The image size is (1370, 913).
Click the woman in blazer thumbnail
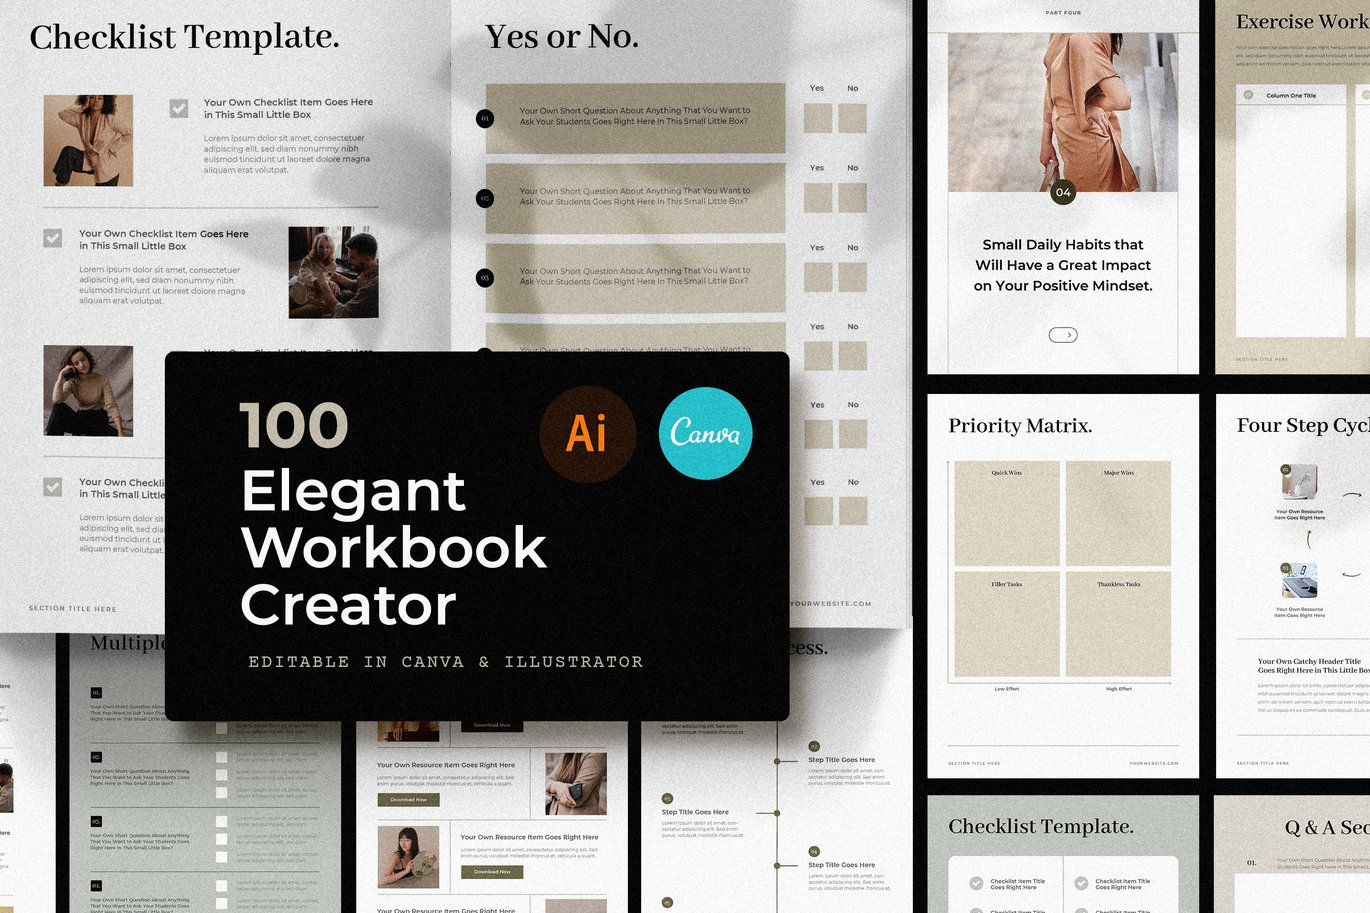tap(88, 140)
